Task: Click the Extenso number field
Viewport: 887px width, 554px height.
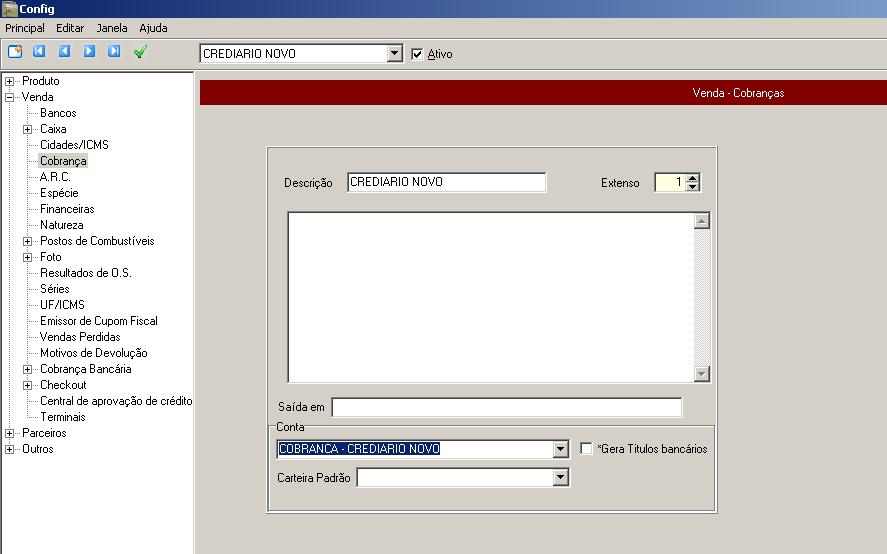Action: pyautogui.click(x=670, y=182)
